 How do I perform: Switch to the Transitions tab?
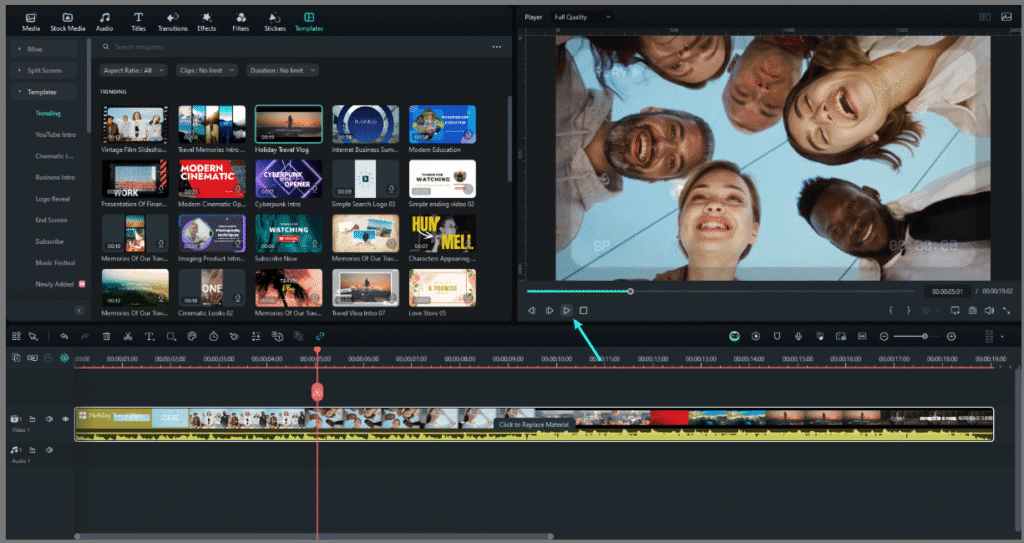coord(172,22)
